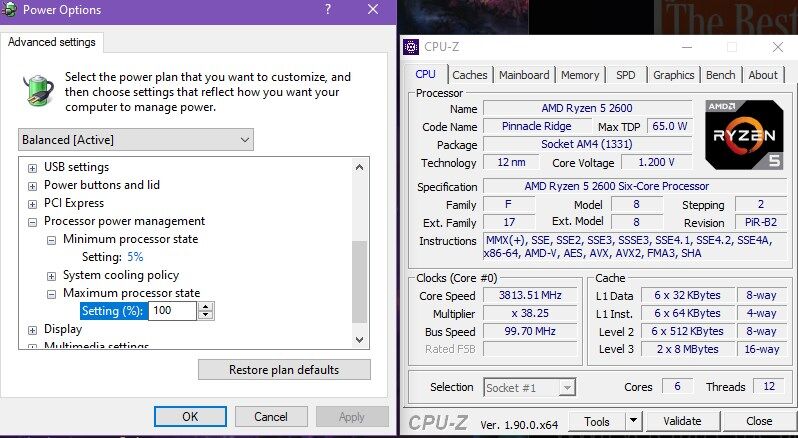This screenshot has width=798, height=438.
Task: Expand the USB settings node
Action: point(33,168)
